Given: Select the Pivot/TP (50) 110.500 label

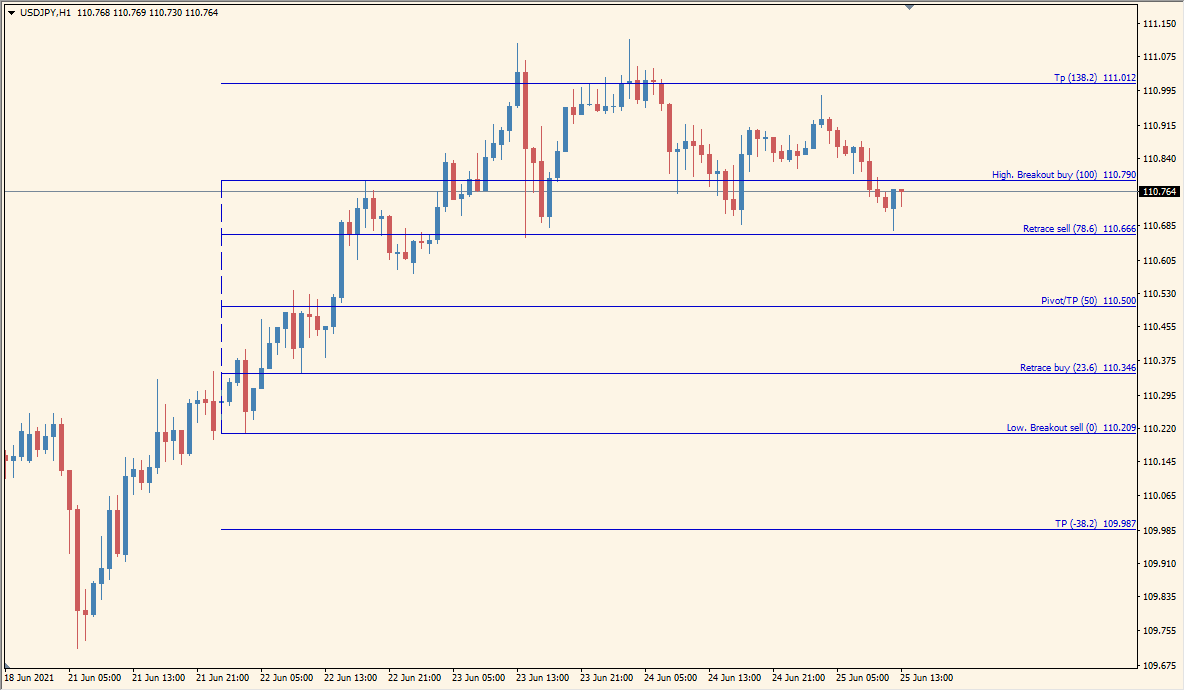Looking at the screenshot, I should click(x=1088, y=301).
